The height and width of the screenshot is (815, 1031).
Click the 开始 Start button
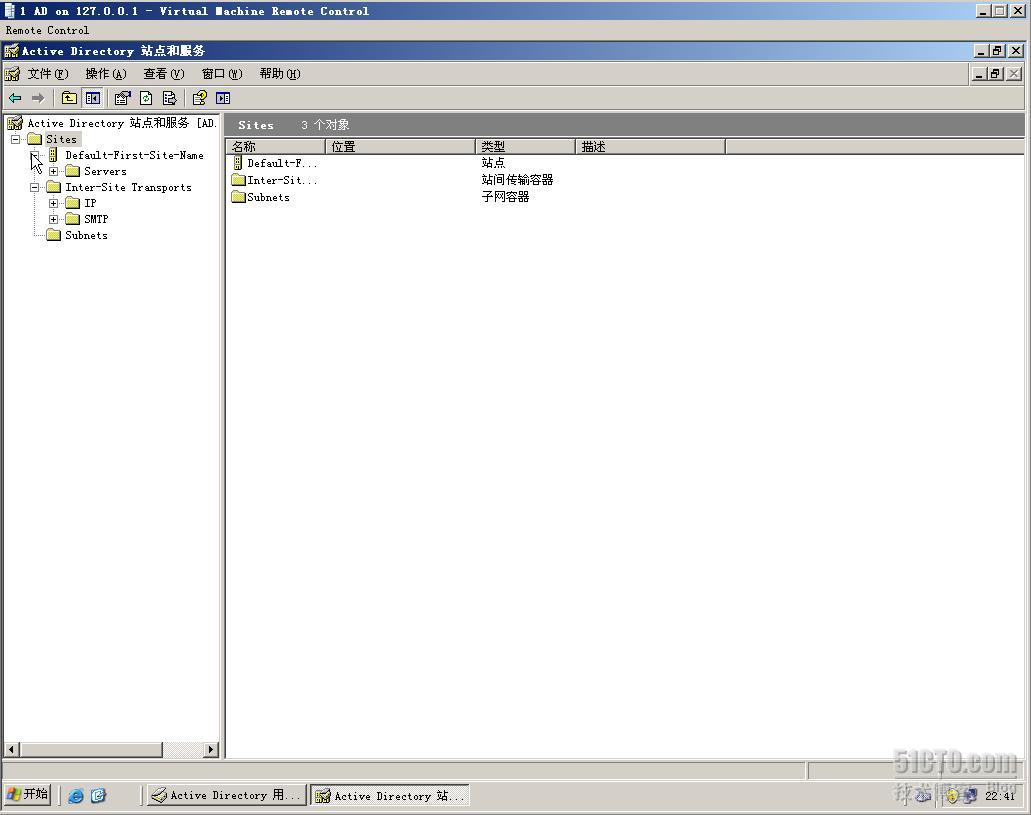pos(28,795)
